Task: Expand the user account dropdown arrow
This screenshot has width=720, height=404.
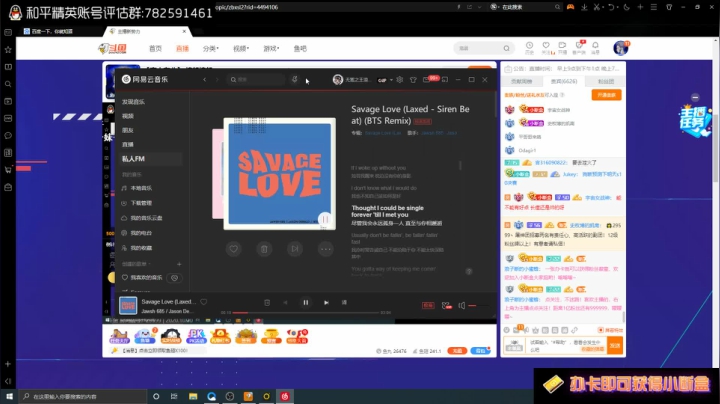Action: pyautogui.click(x=391, y=80)
